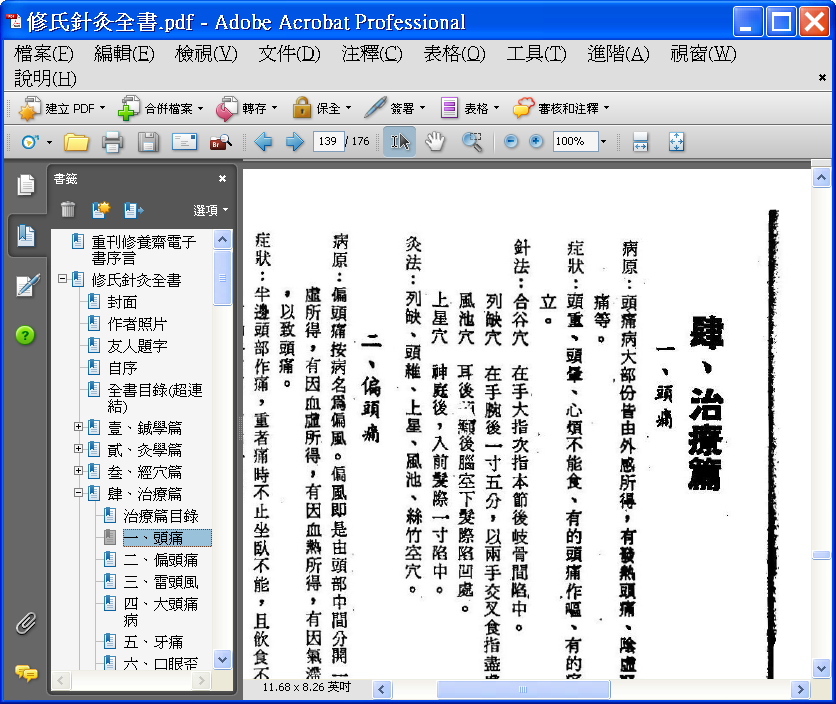Expand the 壹、鍼學篇 bookmark node

[78, 427]
